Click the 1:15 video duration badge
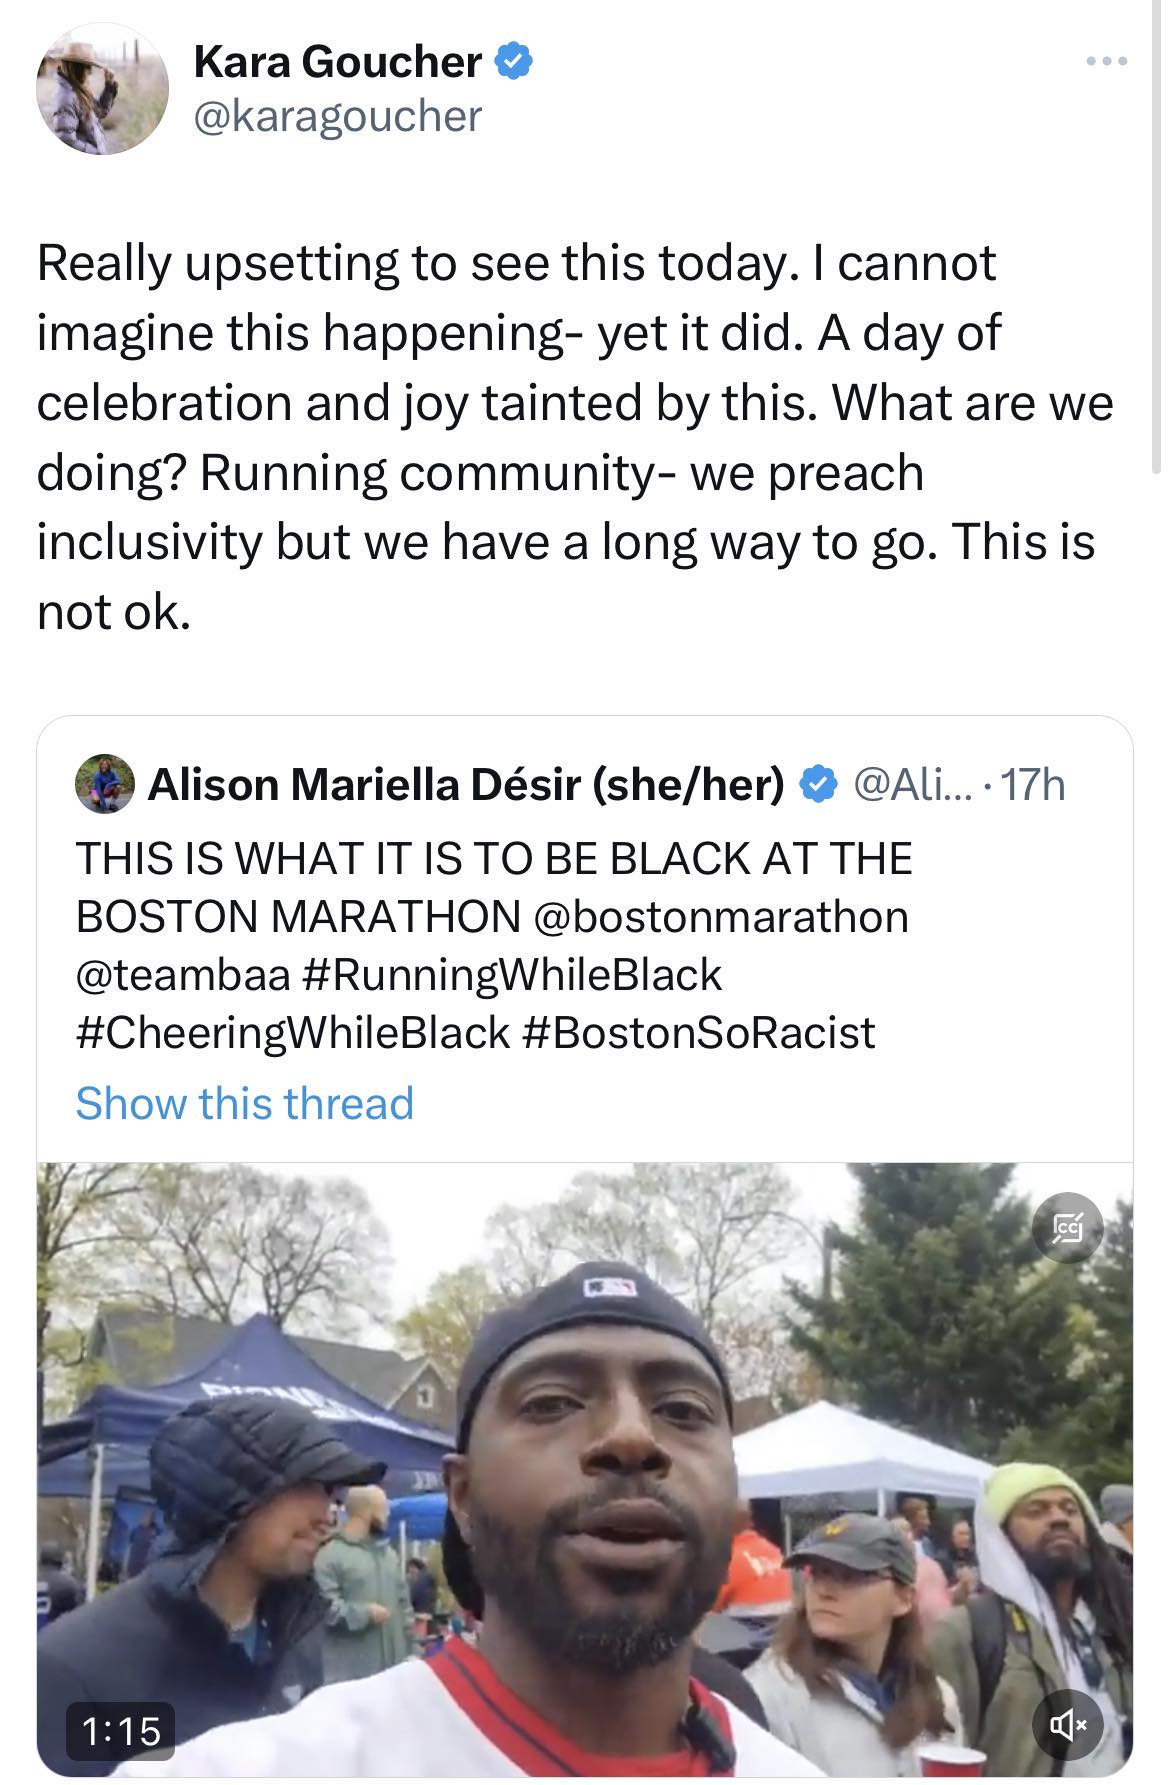1170x1785 pixels. (120, 1730)
